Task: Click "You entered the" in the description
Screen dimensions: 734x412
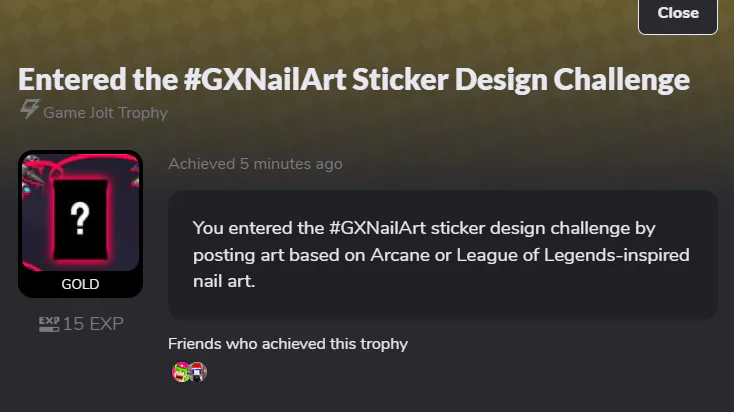Action: click(x=251, y=228)
